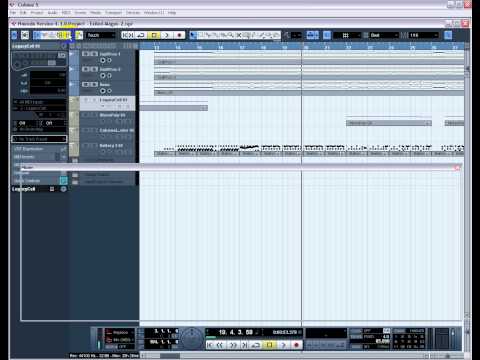
Task: Click the inspector volume value field
Action: pos(48,75)
